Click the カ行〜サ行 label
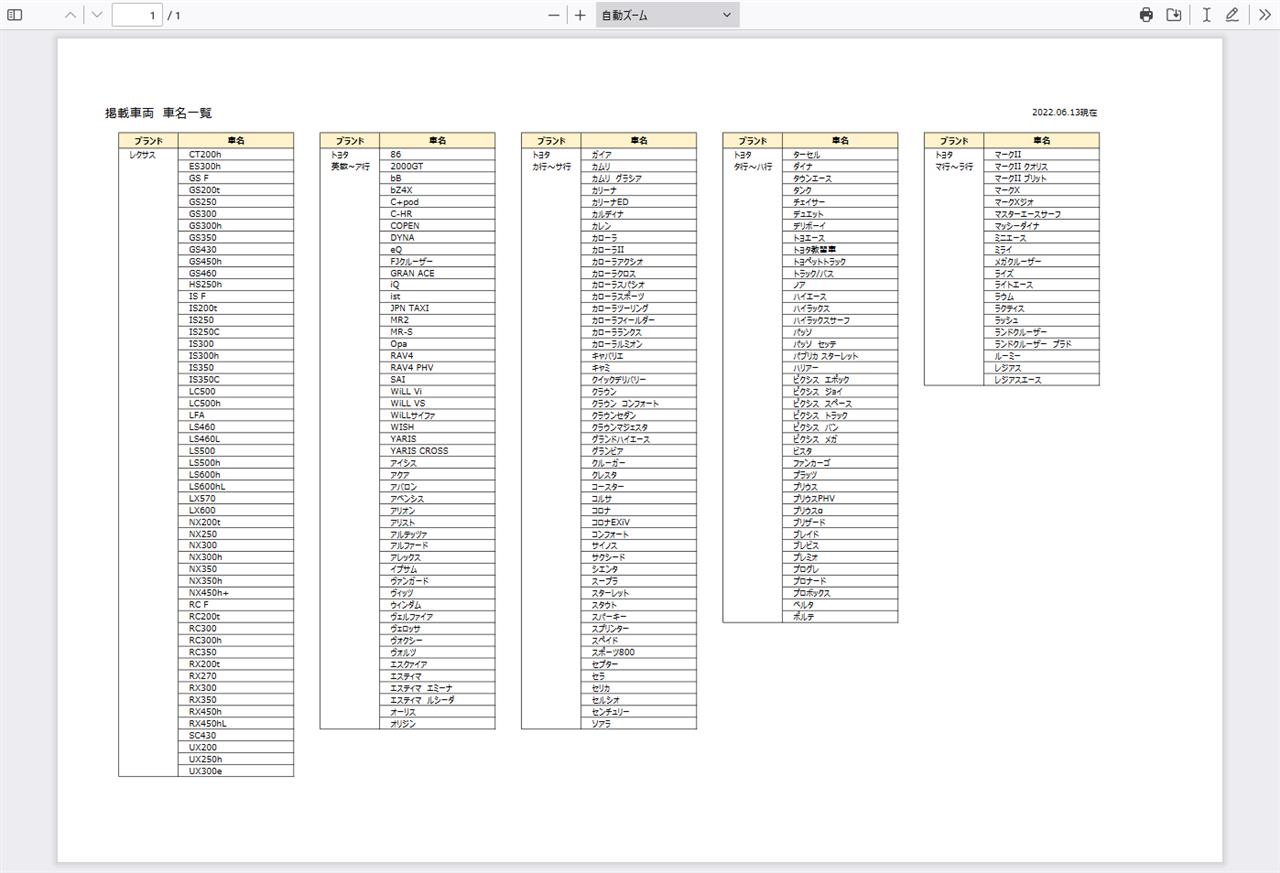 click(552, 167)
